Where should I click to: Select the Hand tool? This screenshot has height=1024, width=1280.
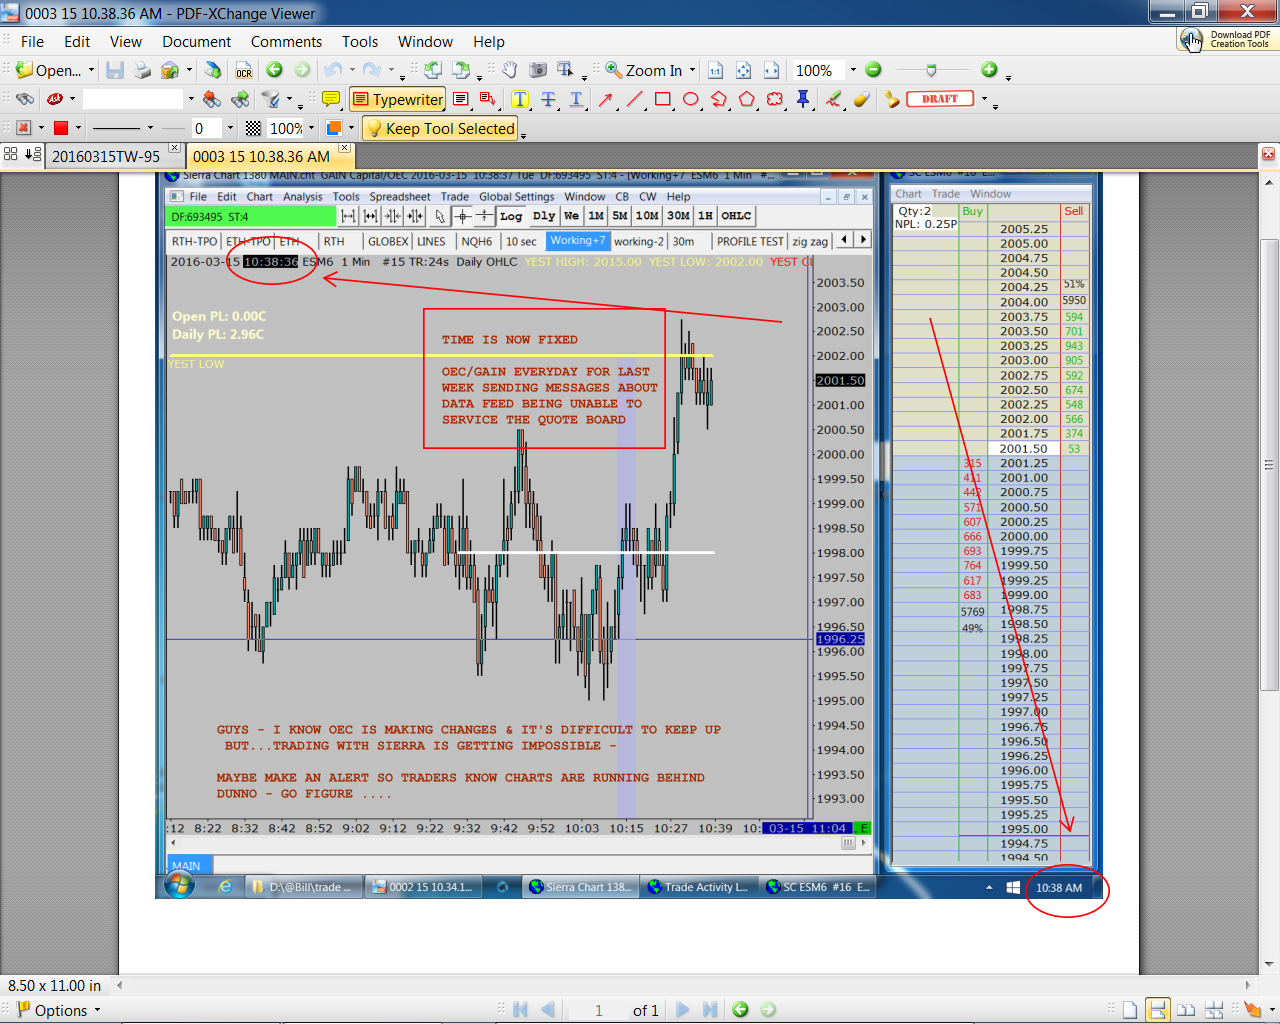pos(509,70)
